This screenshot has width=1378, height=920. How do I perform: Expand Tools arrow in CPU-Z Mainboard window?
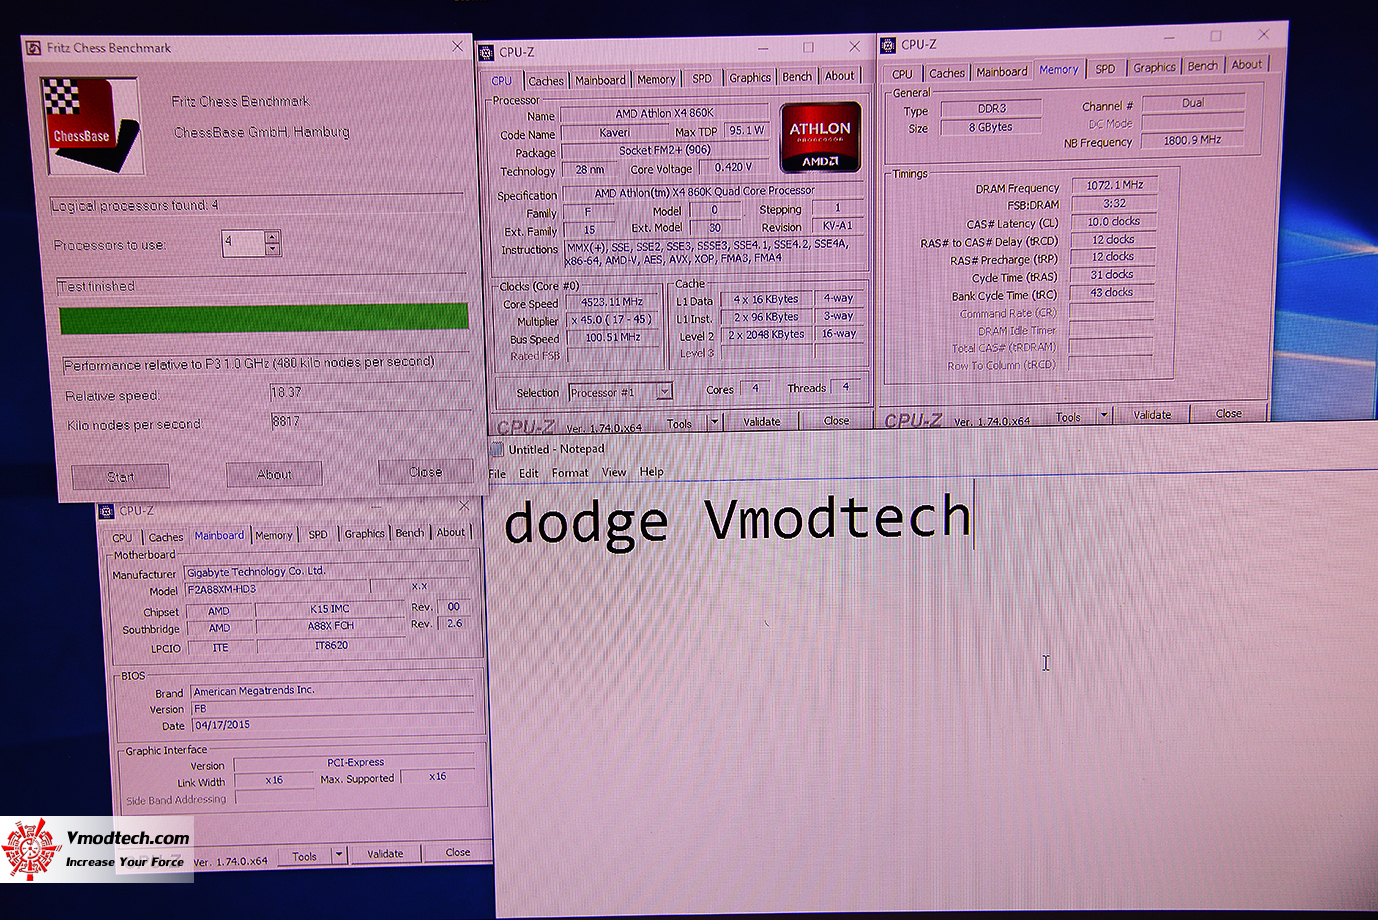tap(339, 855)
